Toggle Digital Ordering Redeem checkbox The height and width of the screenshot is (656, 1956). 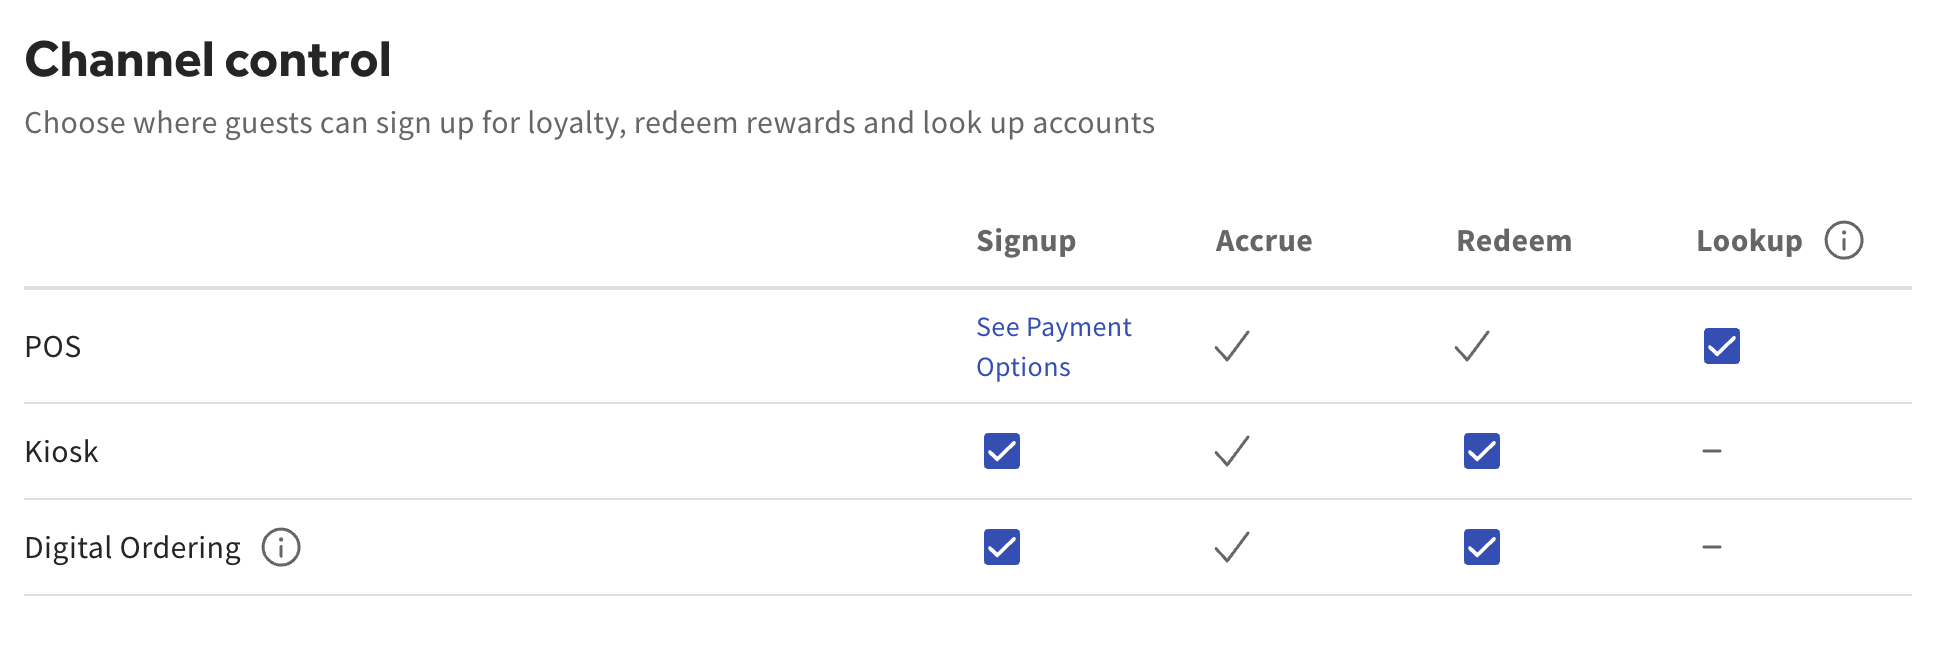(x=1481, y=548)
